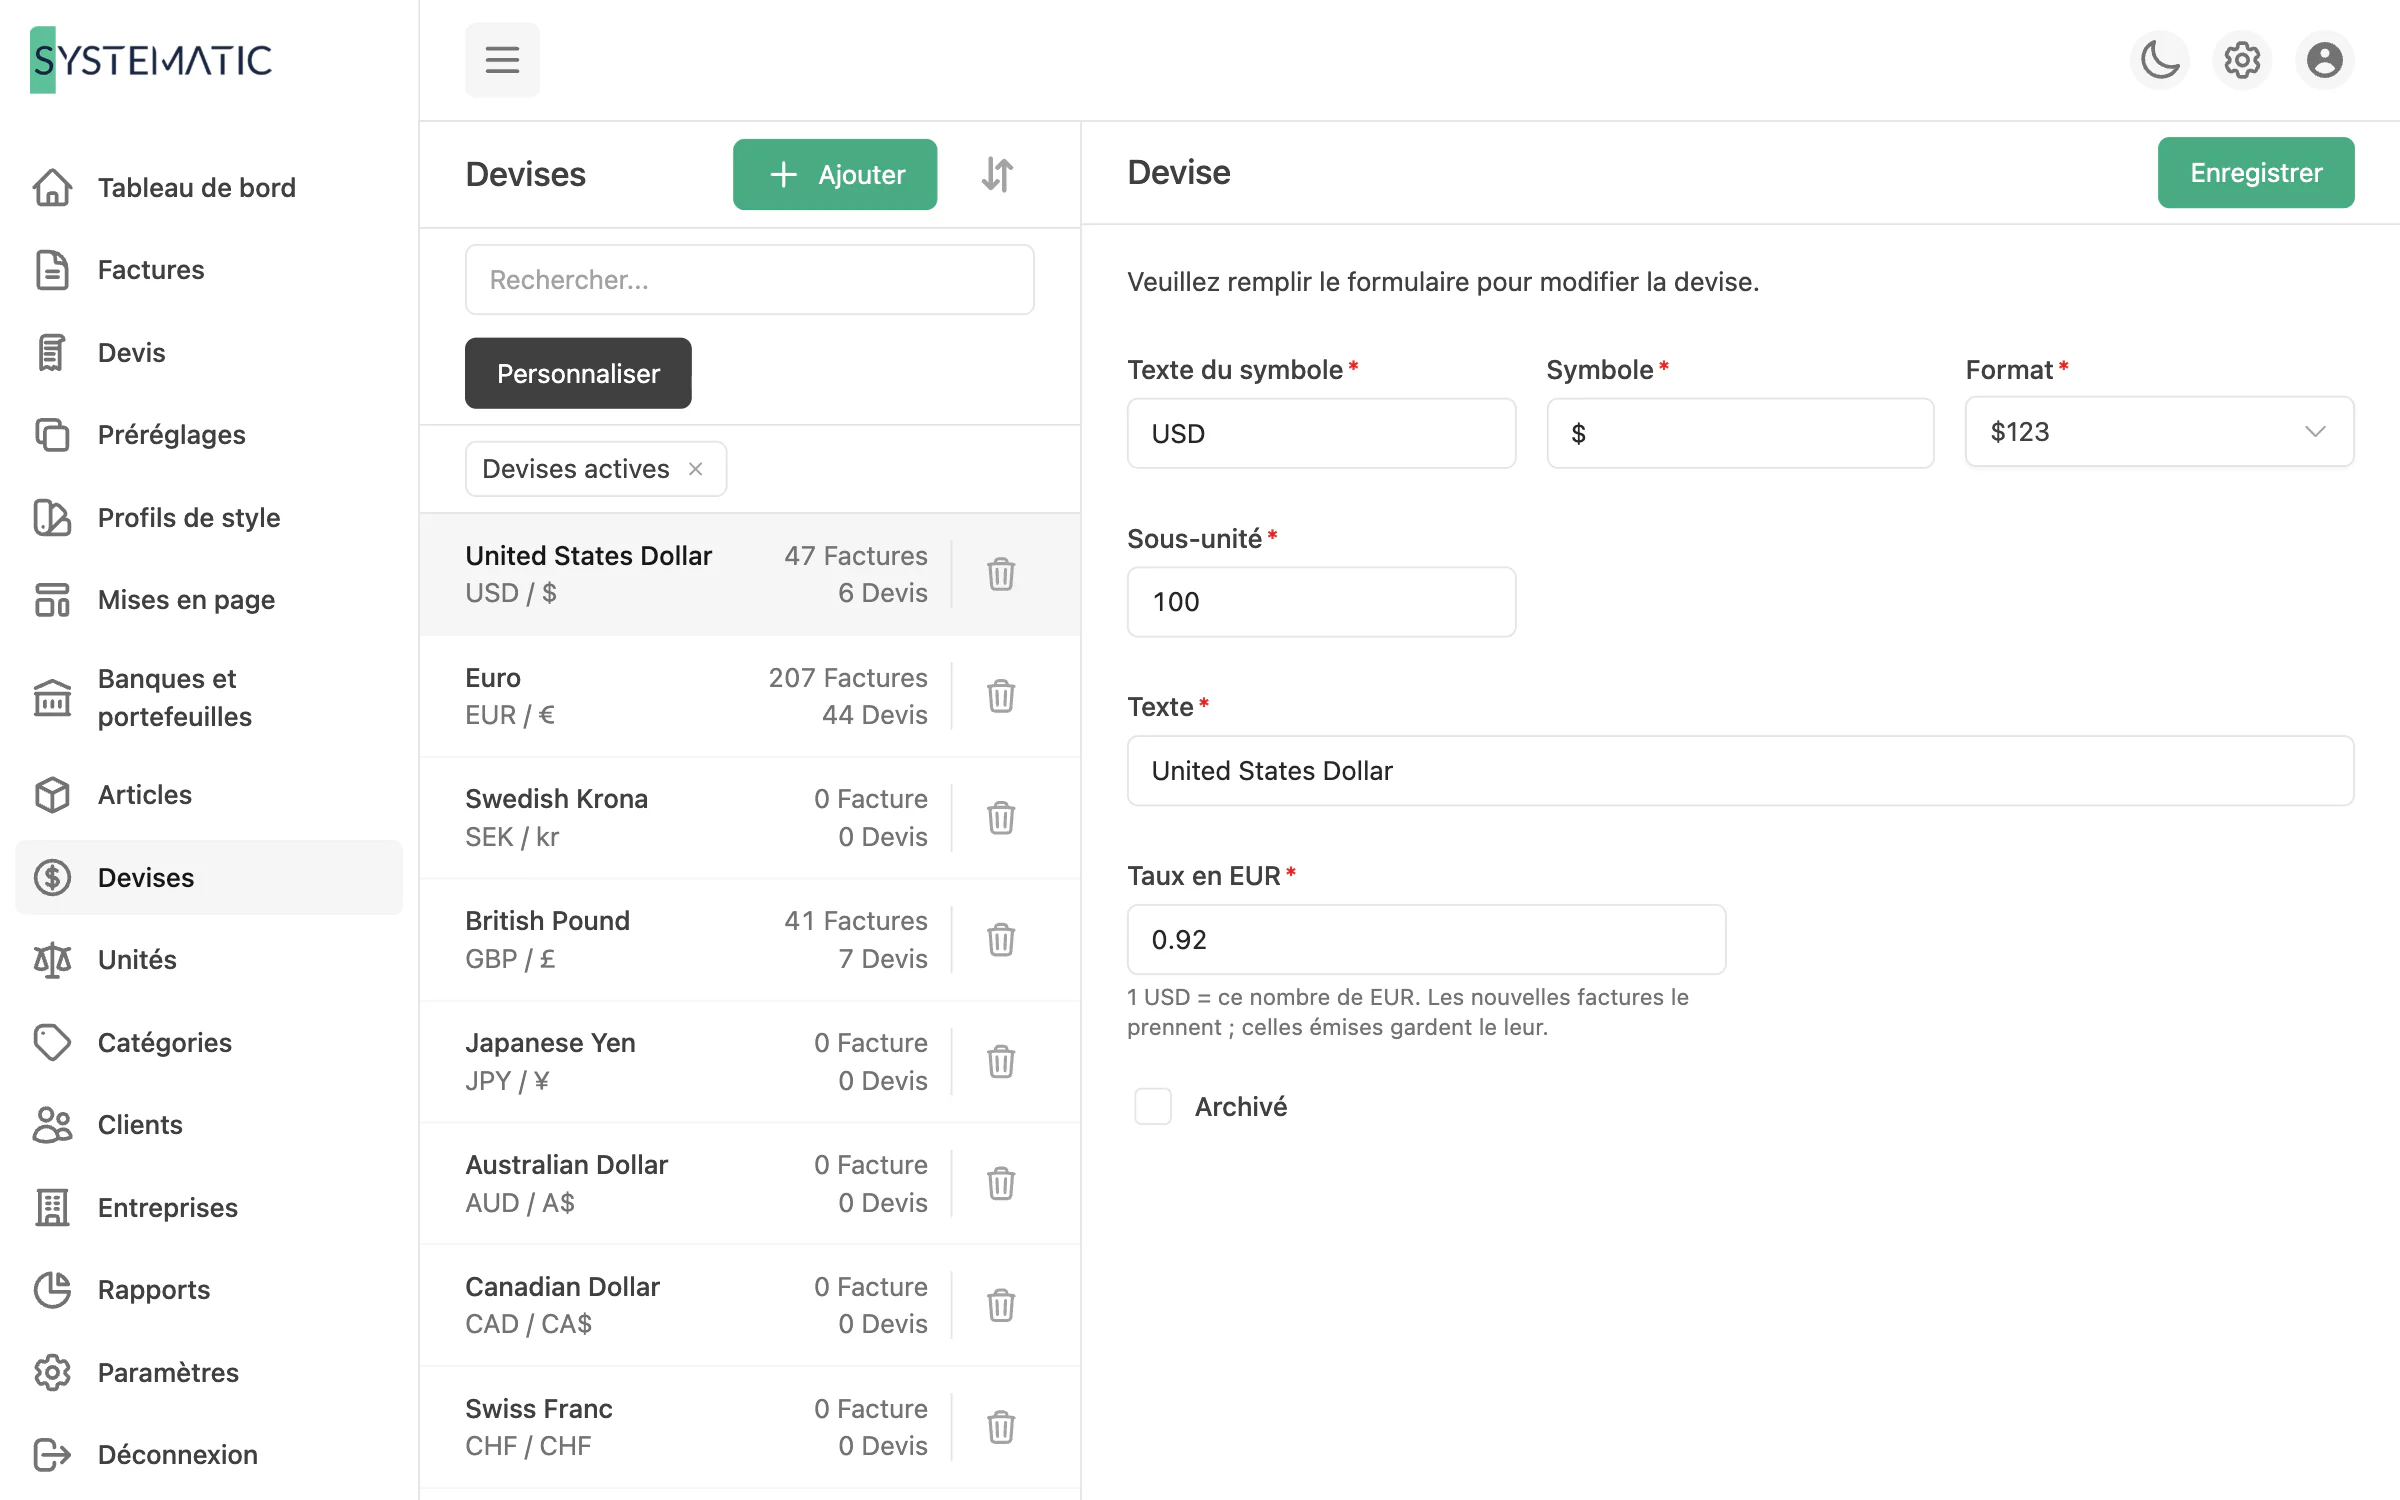Click the Taux en EUR field
The height and width of the screenshot is (1500, 2400).
(x=1426, y=940)
